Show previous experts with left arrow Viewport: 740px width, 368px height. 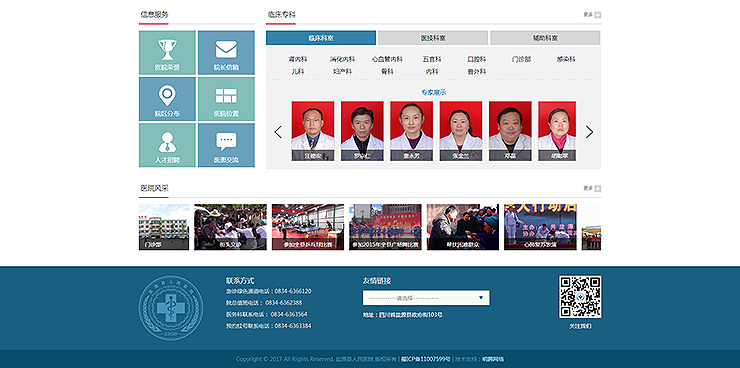[x=278, y=132]
